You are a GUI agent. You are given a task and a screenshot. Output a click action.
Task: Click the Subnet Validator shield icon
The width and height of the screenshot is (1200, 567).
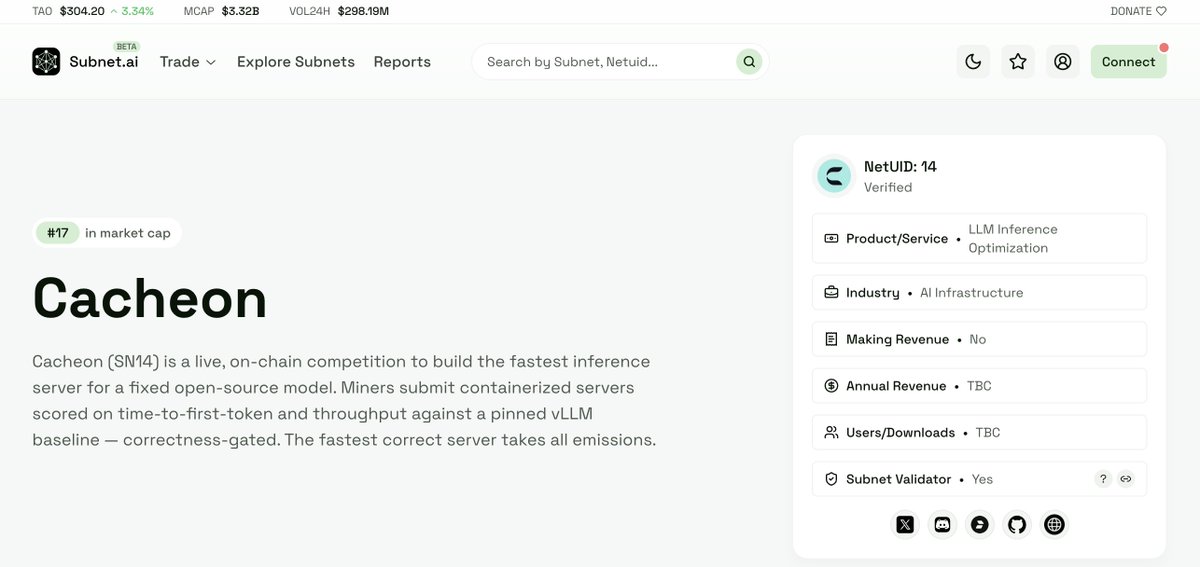tap(831, 479)
